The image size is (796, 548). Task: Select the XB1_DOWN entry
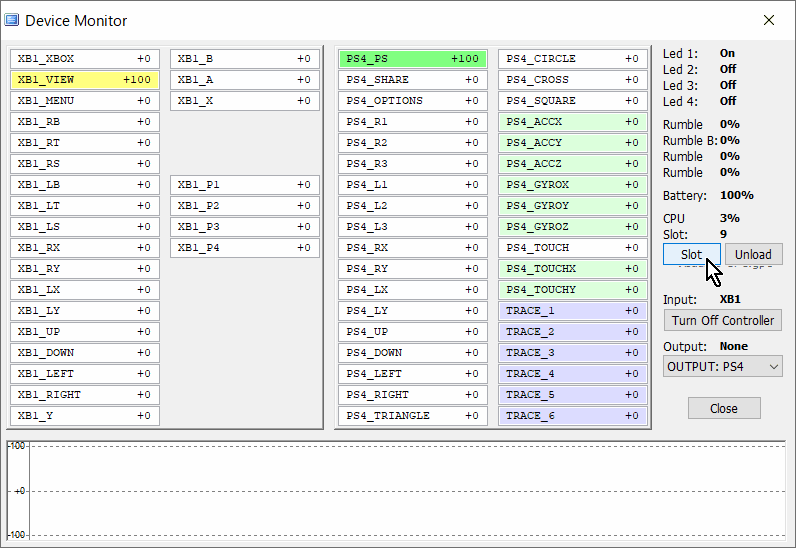click(85, 353)
